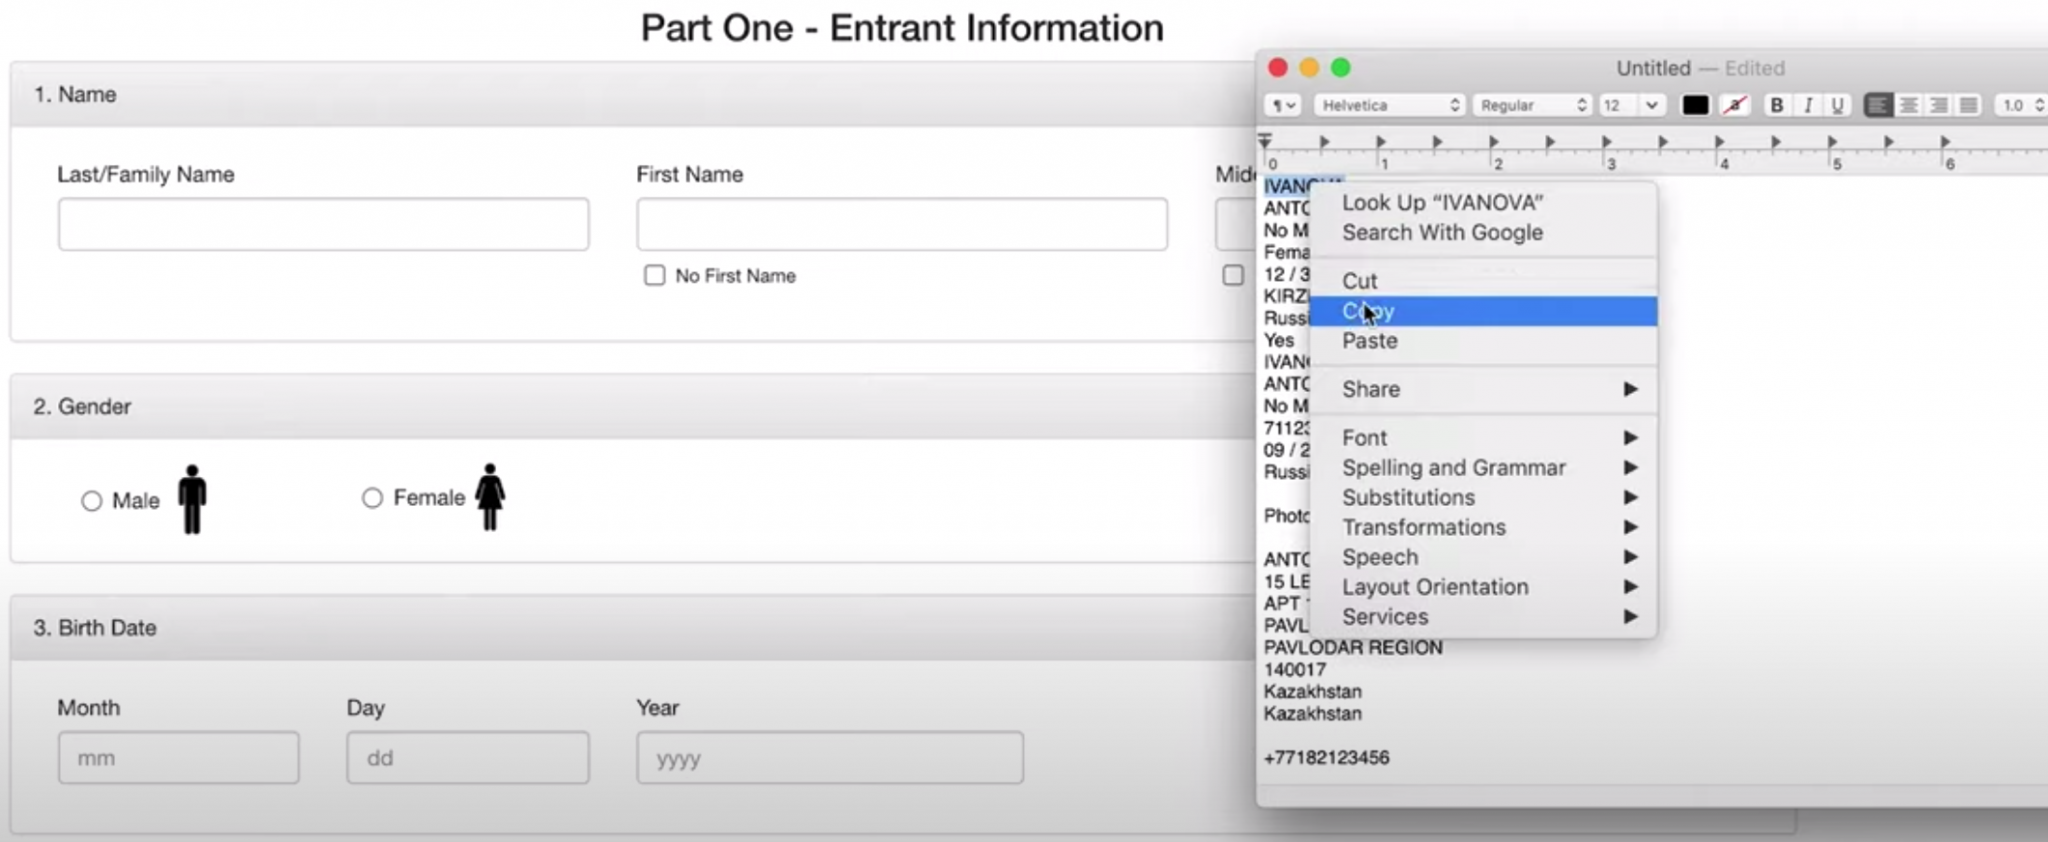Click the black text color swatch
This screenshot has width=2048, height=842.
[x=1695, y=105]
